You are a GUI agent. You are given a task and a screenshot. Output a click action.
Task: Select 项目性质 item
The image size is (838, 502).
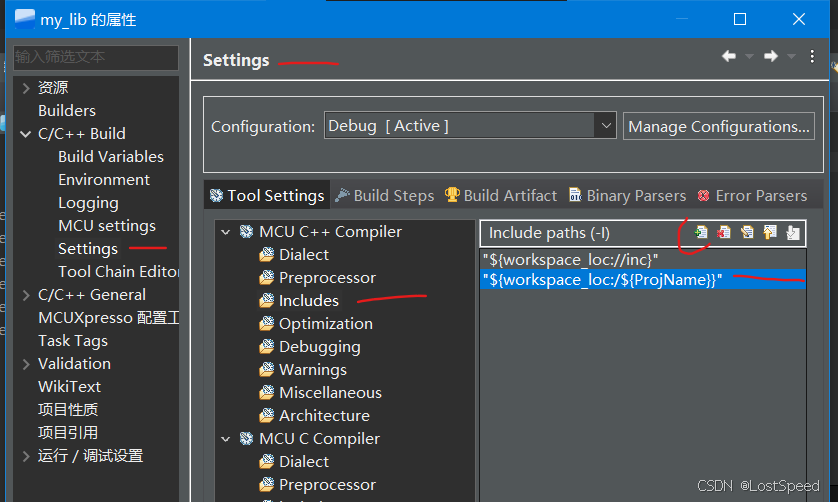68,410
